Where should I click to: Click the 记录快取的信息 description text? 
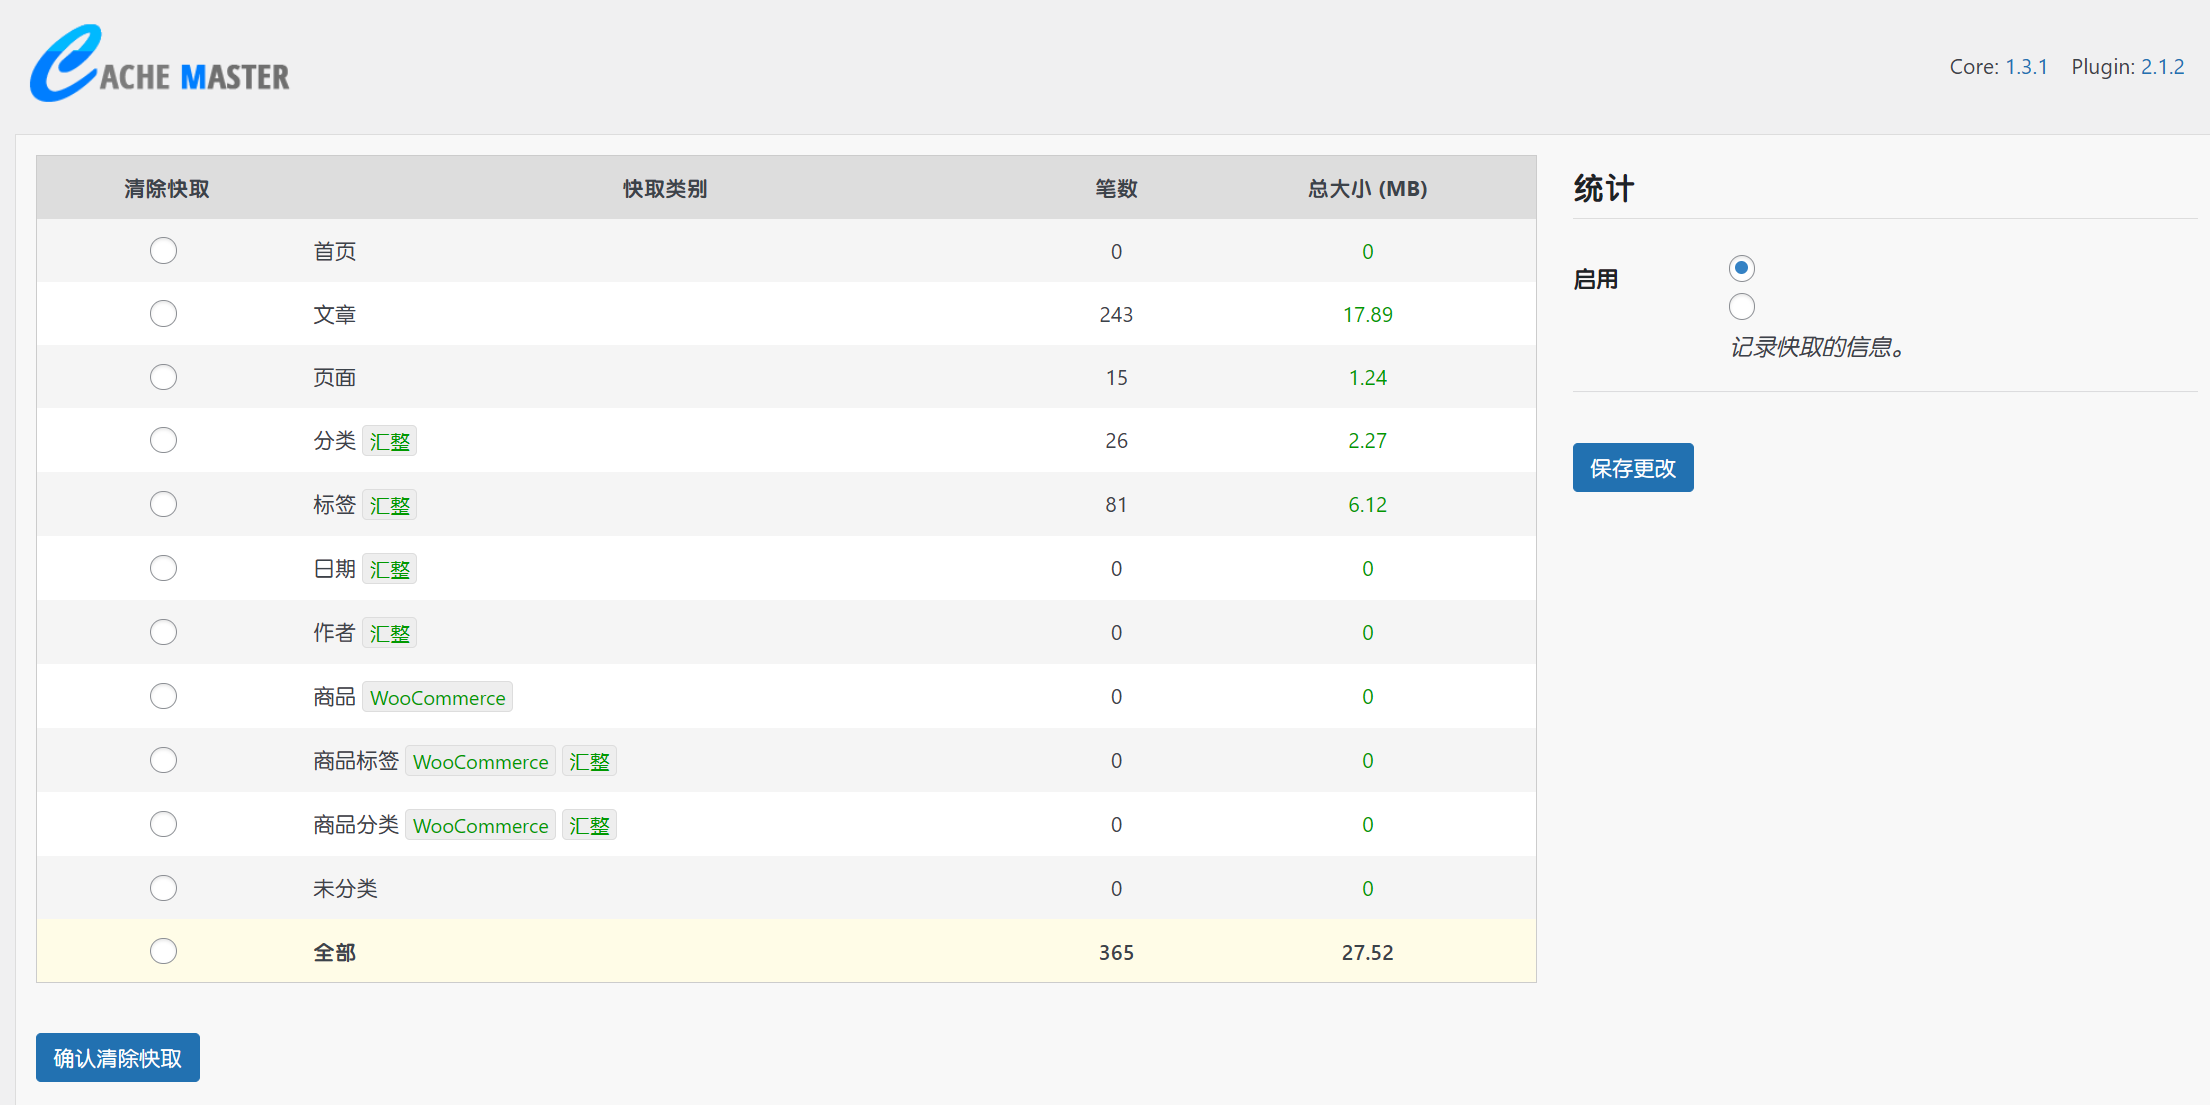click(1818, 347)
